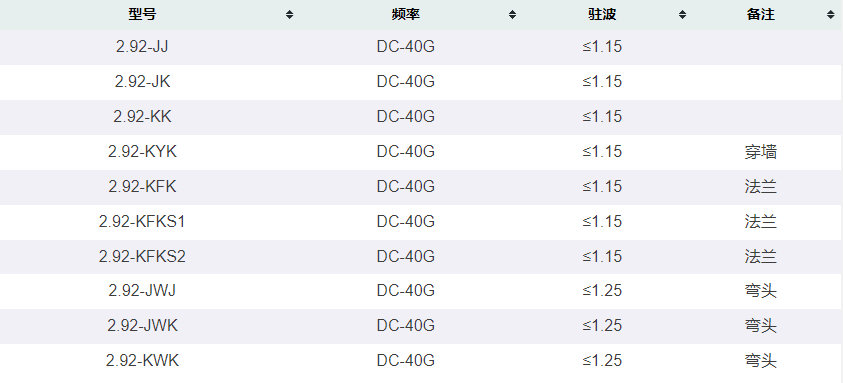Click the 穿墙 remark cell
The image size is (843, 383).
pyautogui.click(x=760, y=152)
